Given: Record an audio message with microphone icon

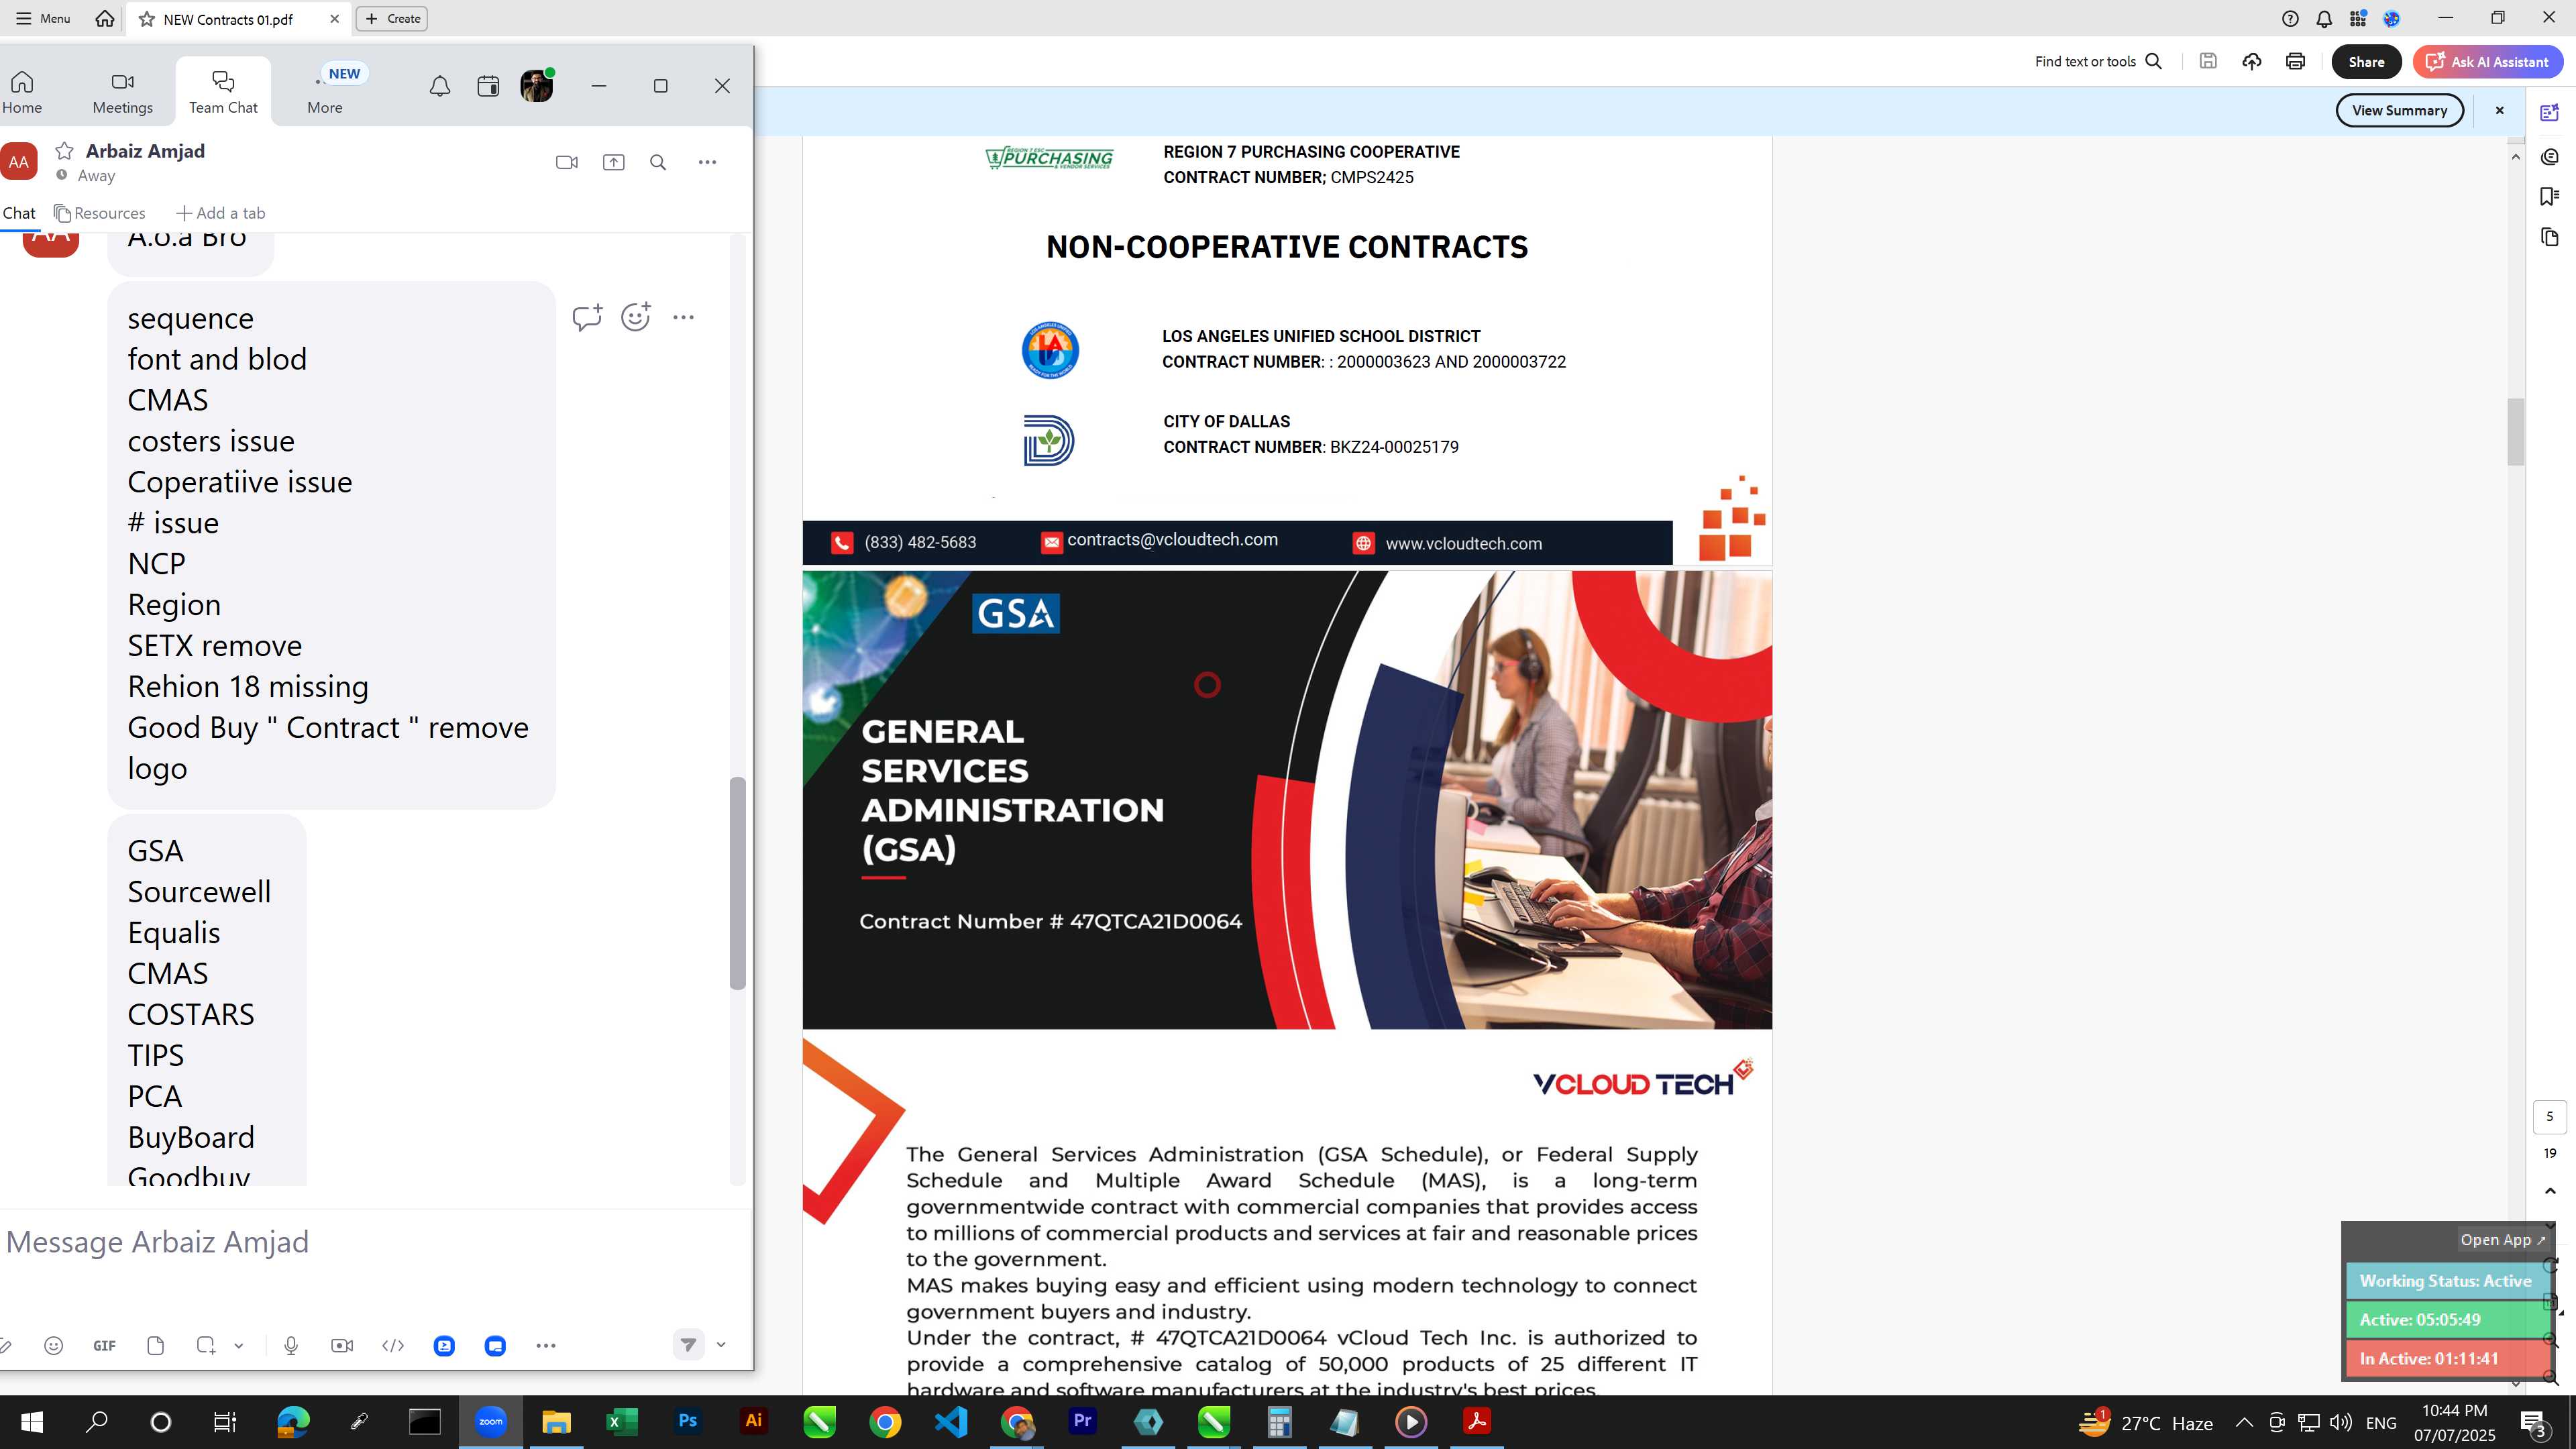Looking at the screenshot, I should (x=291, y=1346).
